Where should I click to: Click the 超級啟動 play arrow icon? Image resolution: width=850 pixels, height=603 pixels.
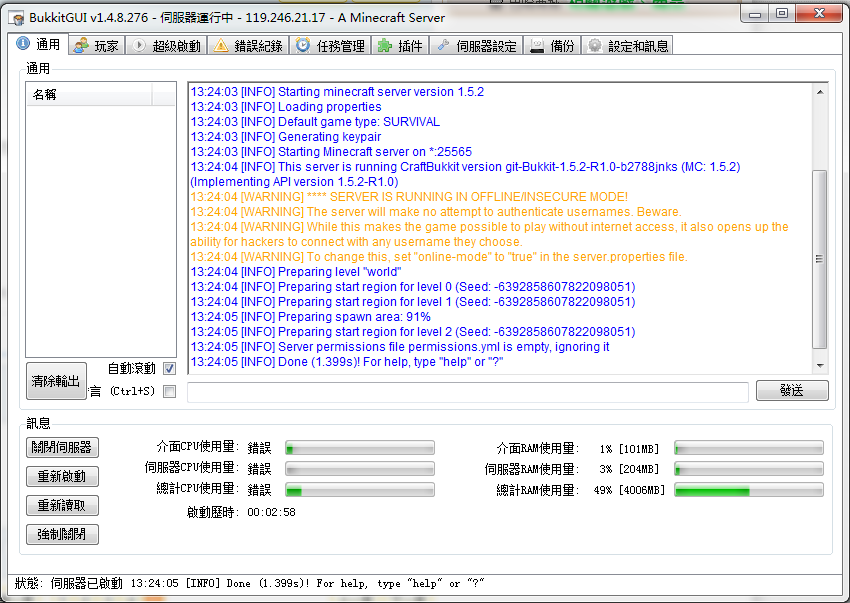139,46
